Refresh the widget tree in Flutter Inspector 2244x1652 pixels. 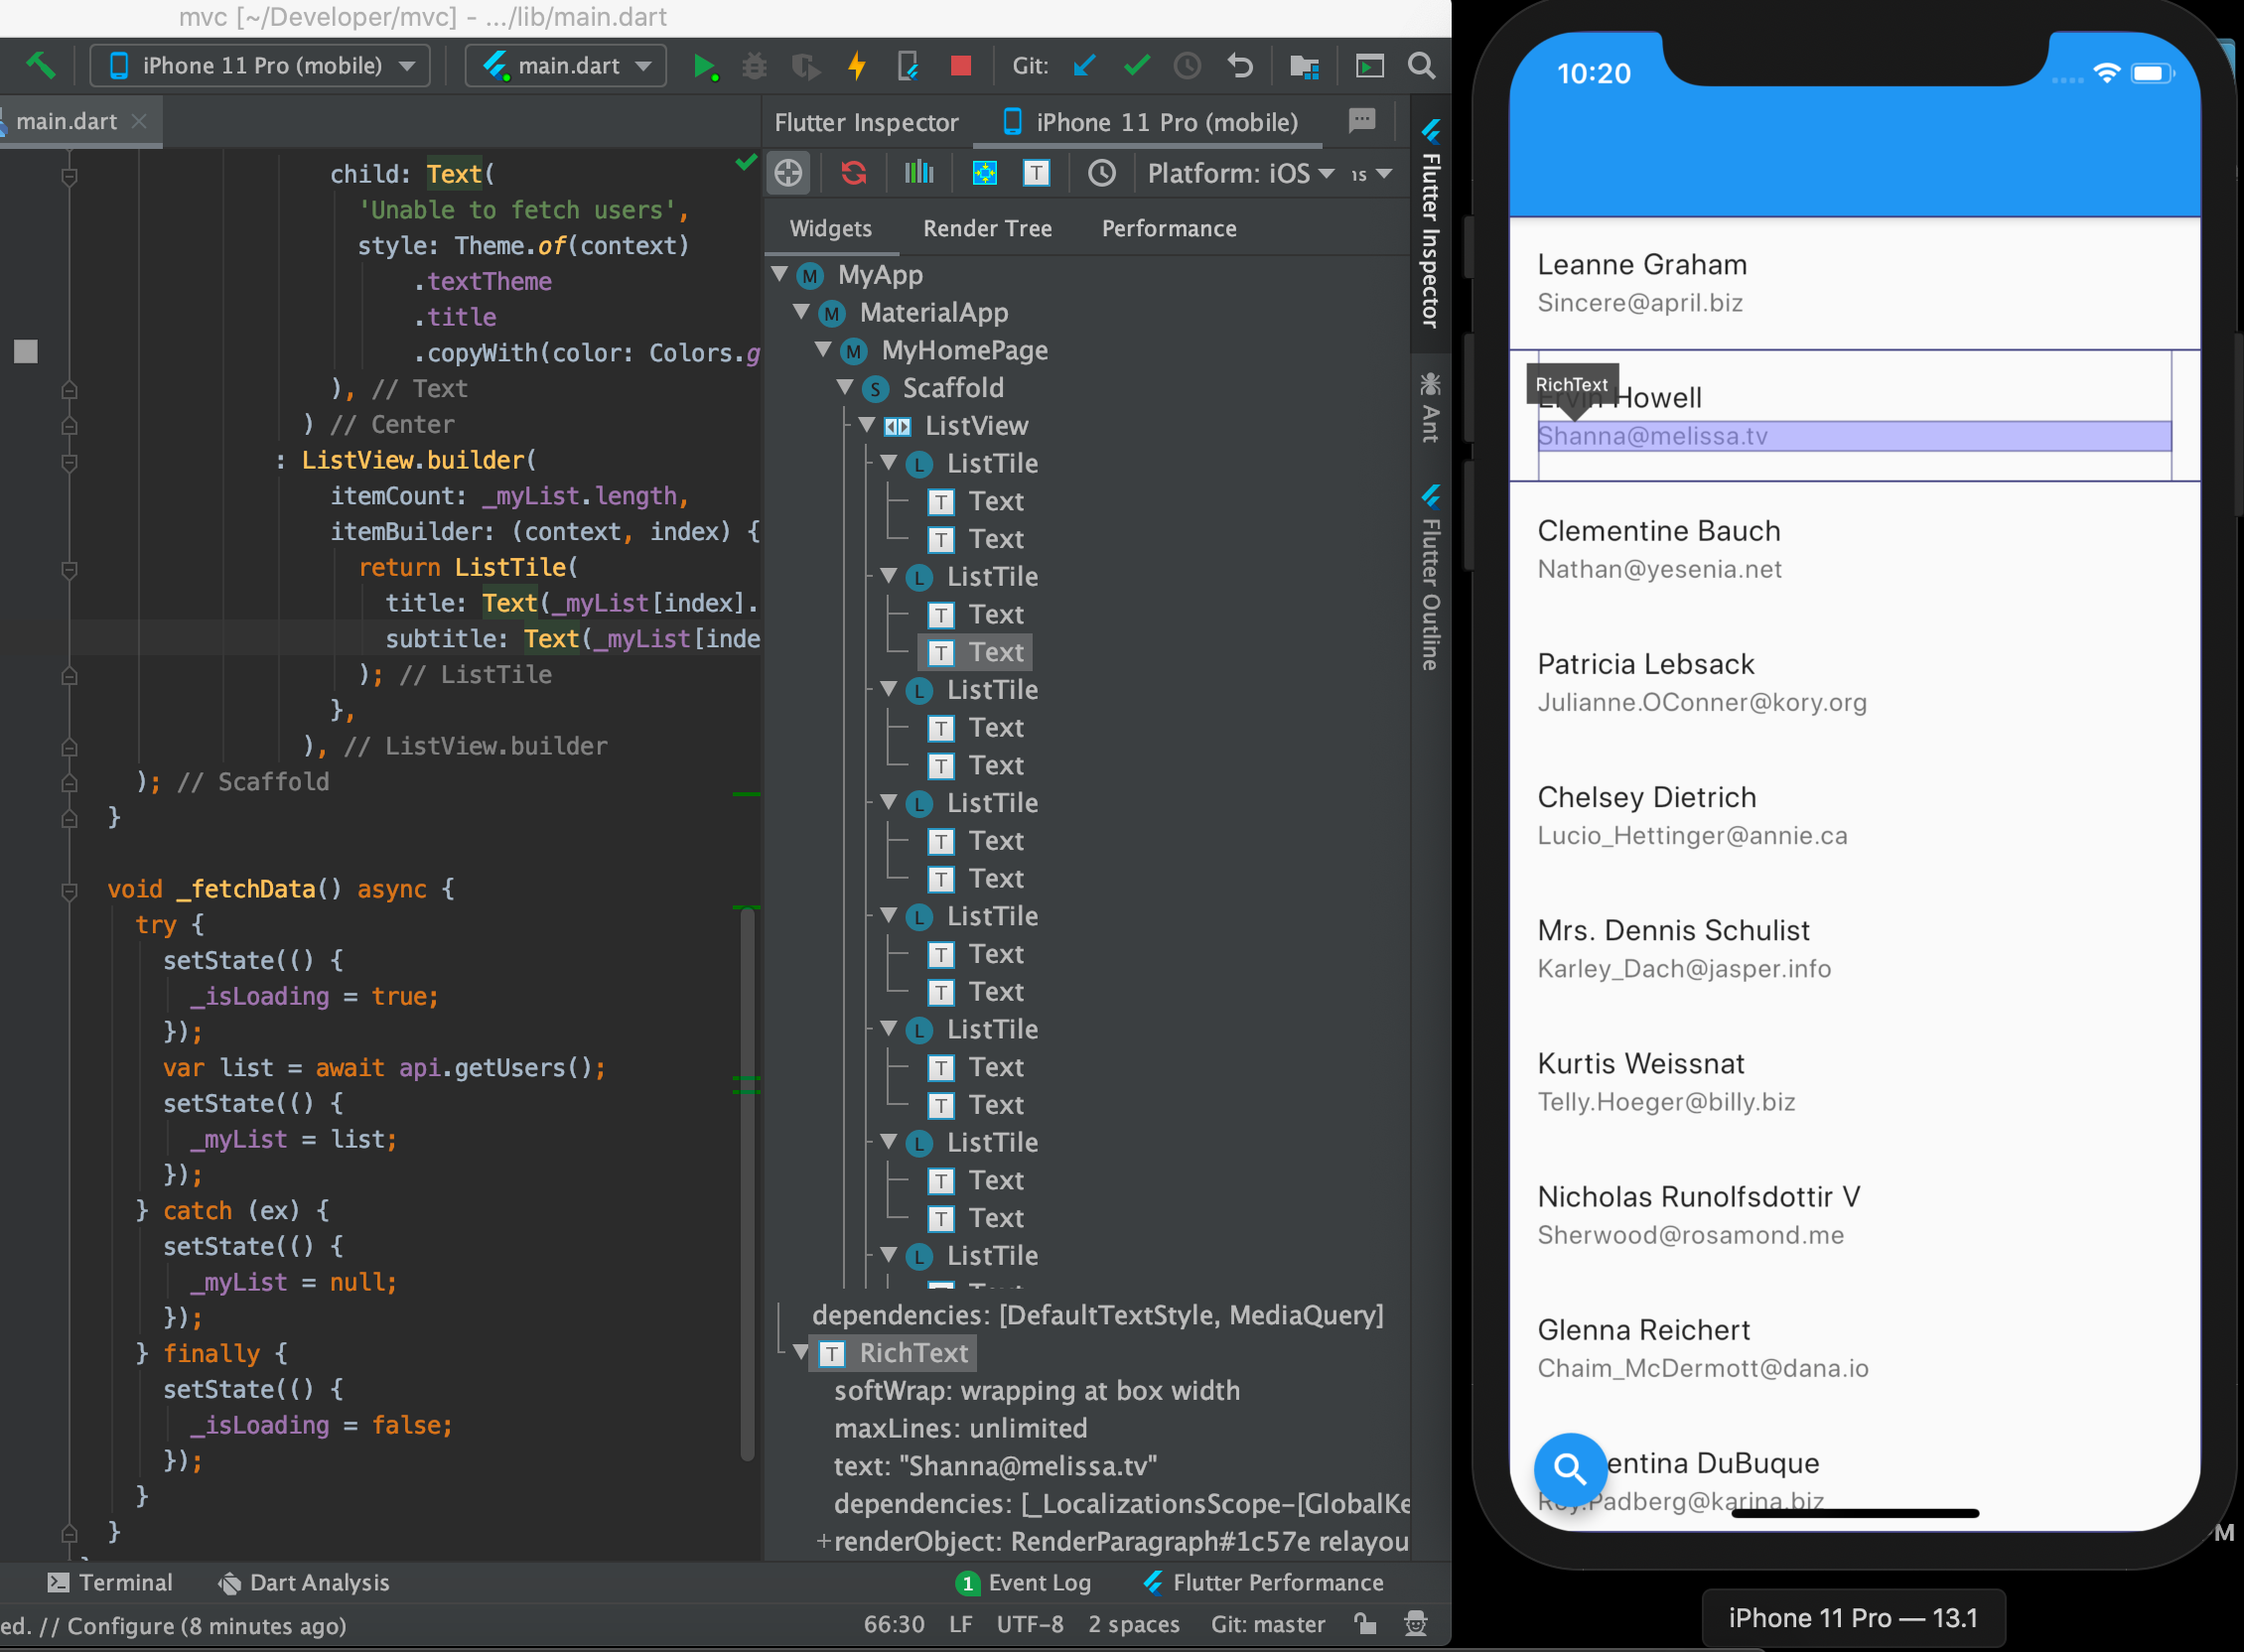point(852,172)
